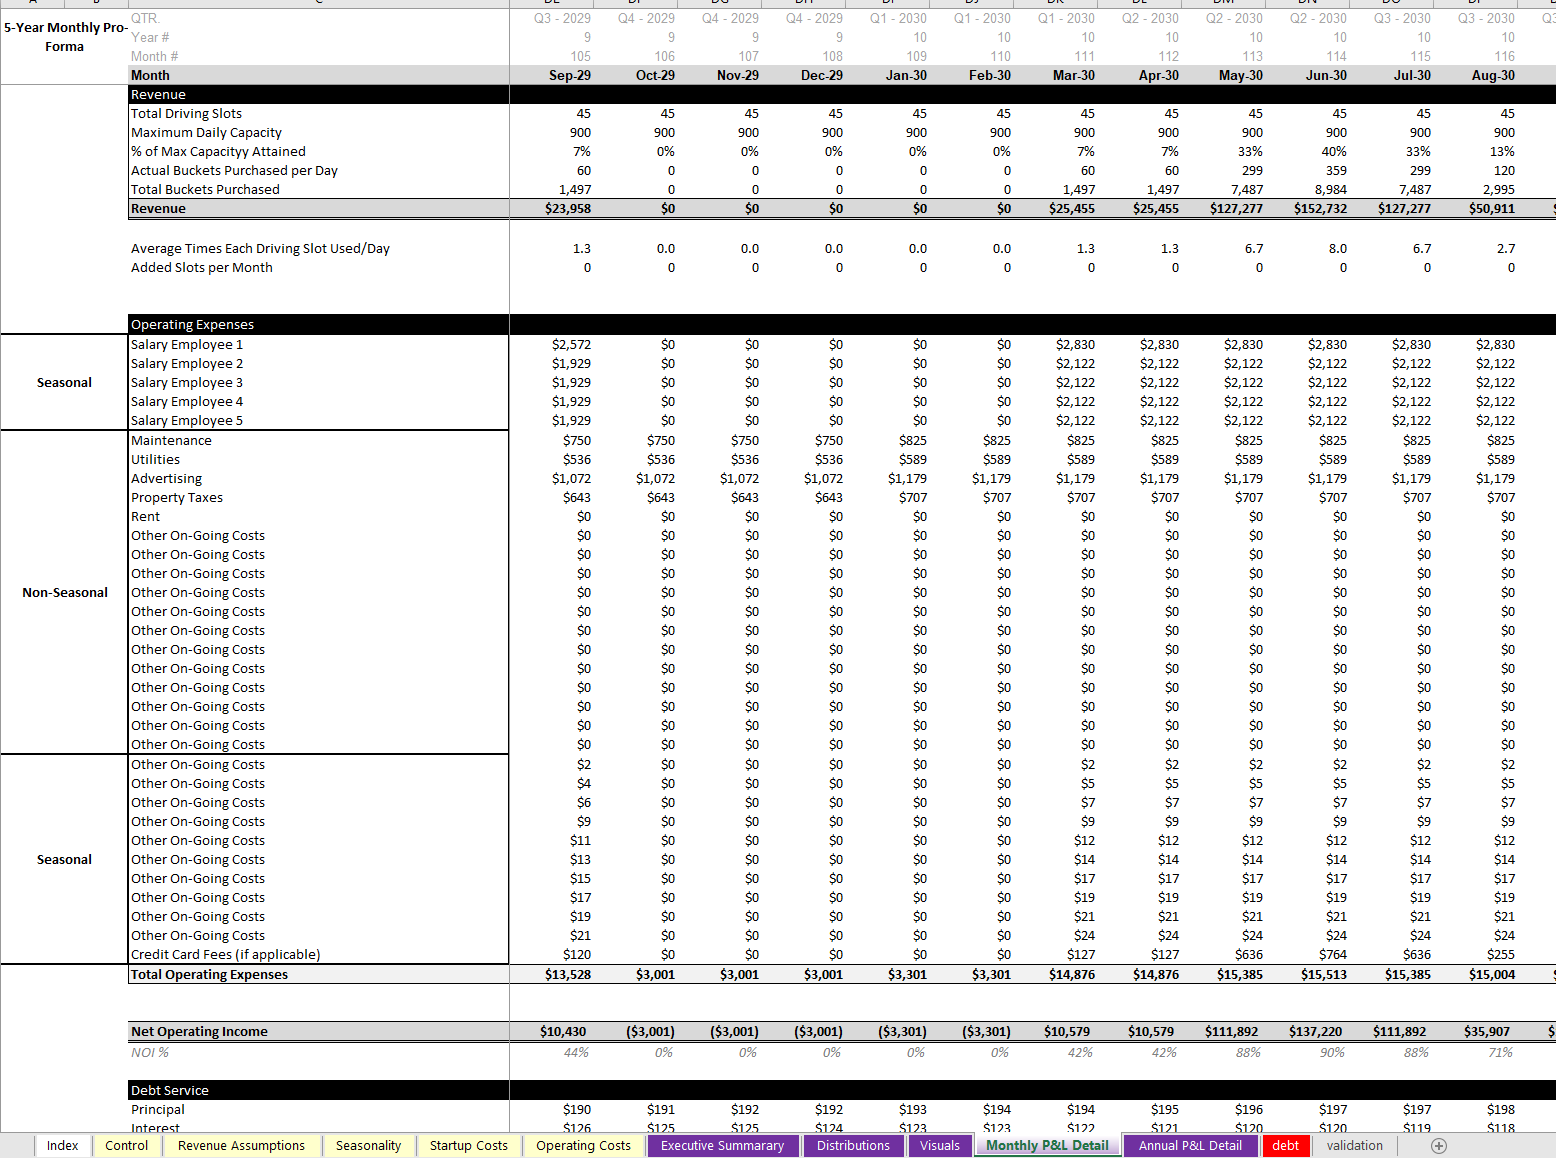Click the QTR. row label
The width and height of the screenshot is (1556, 1158).
145,18
